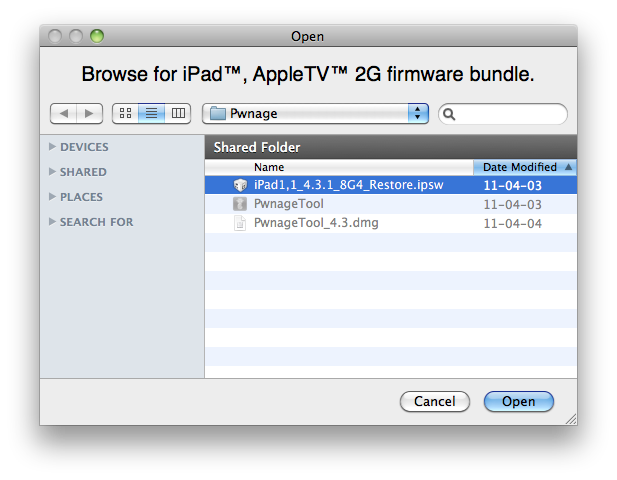This screenshot has width=617, height=480.
Task: Expand the DEVICES sidebar section
Action: click(52, 147)
